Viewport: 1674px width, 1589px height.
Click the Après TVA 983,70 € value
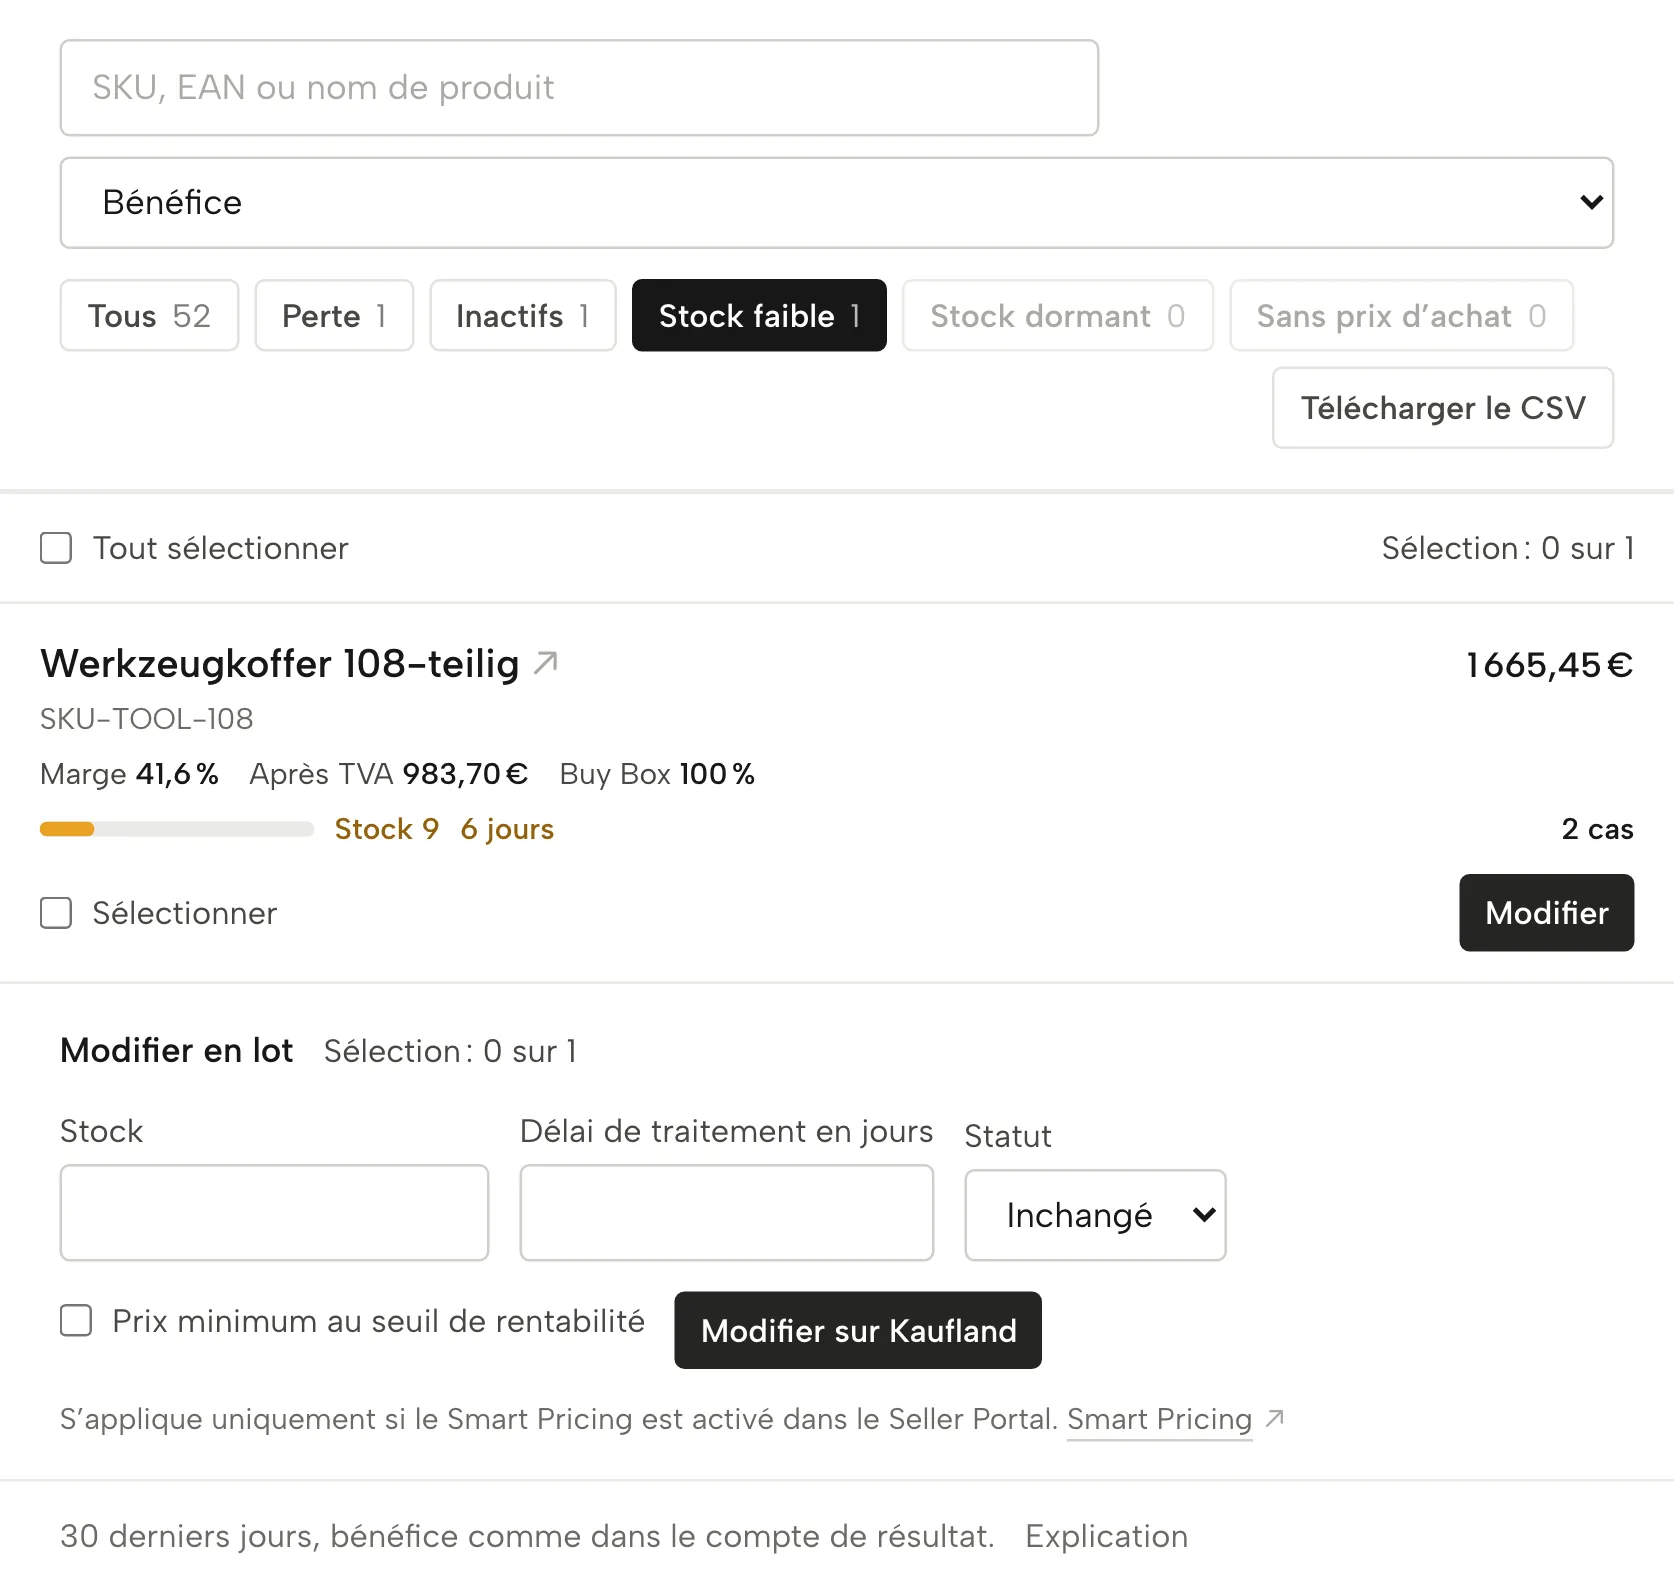click(389, 774)
